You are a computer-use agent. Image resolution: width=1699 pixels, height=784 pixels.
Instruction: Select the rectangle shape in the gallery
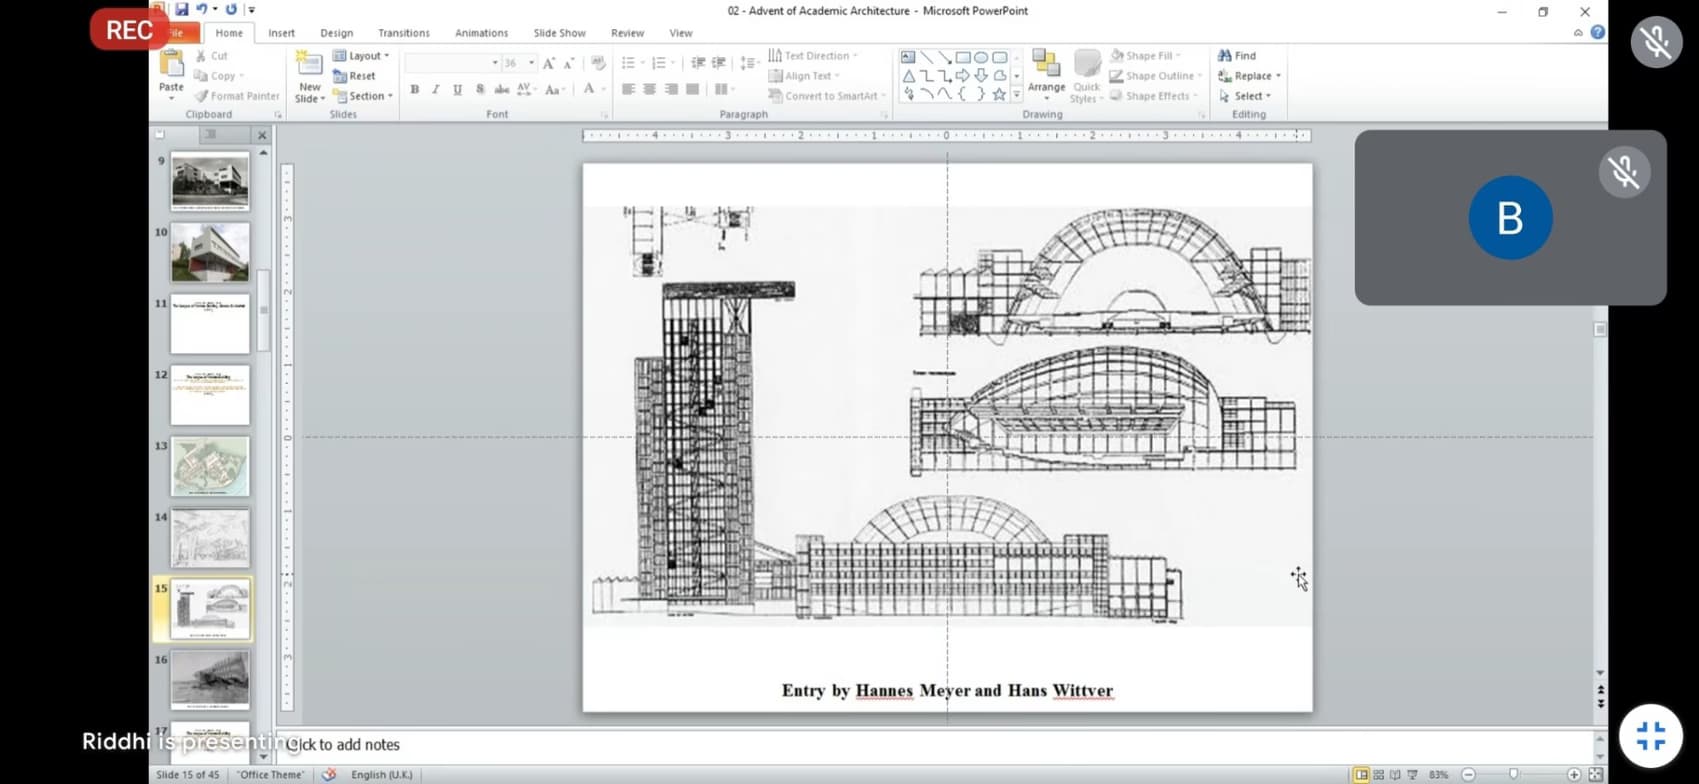click(x=962, y=57)
